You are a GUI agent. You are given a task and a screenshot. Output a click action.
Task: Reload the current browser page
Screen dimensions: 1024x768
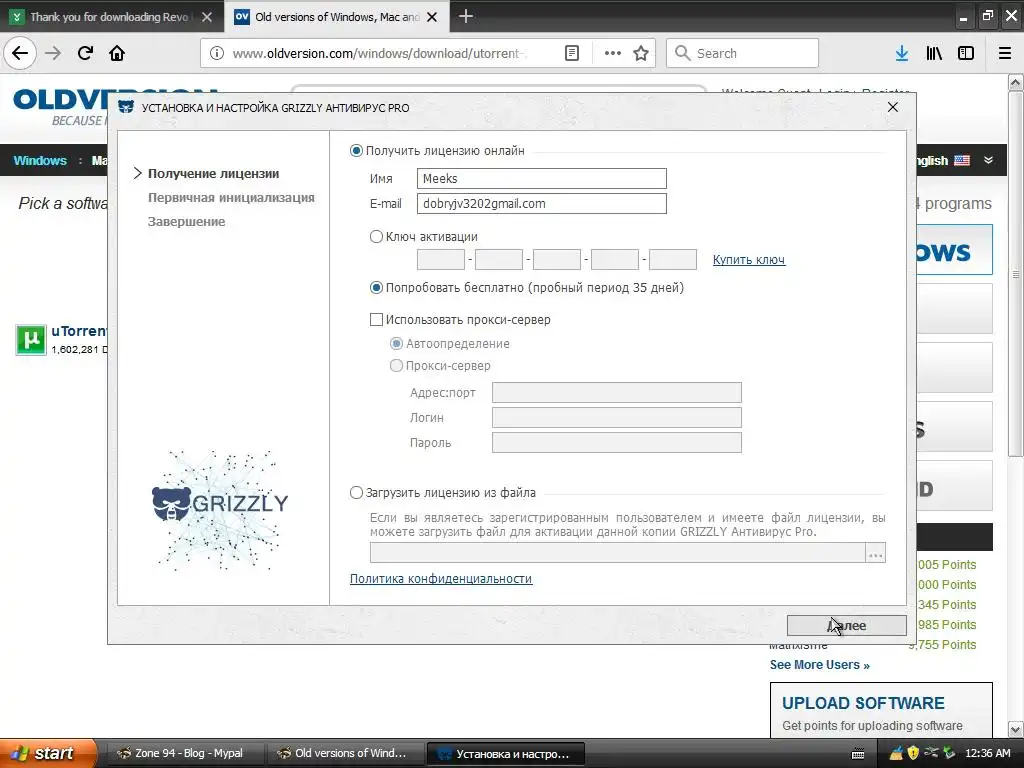point(85,53)
